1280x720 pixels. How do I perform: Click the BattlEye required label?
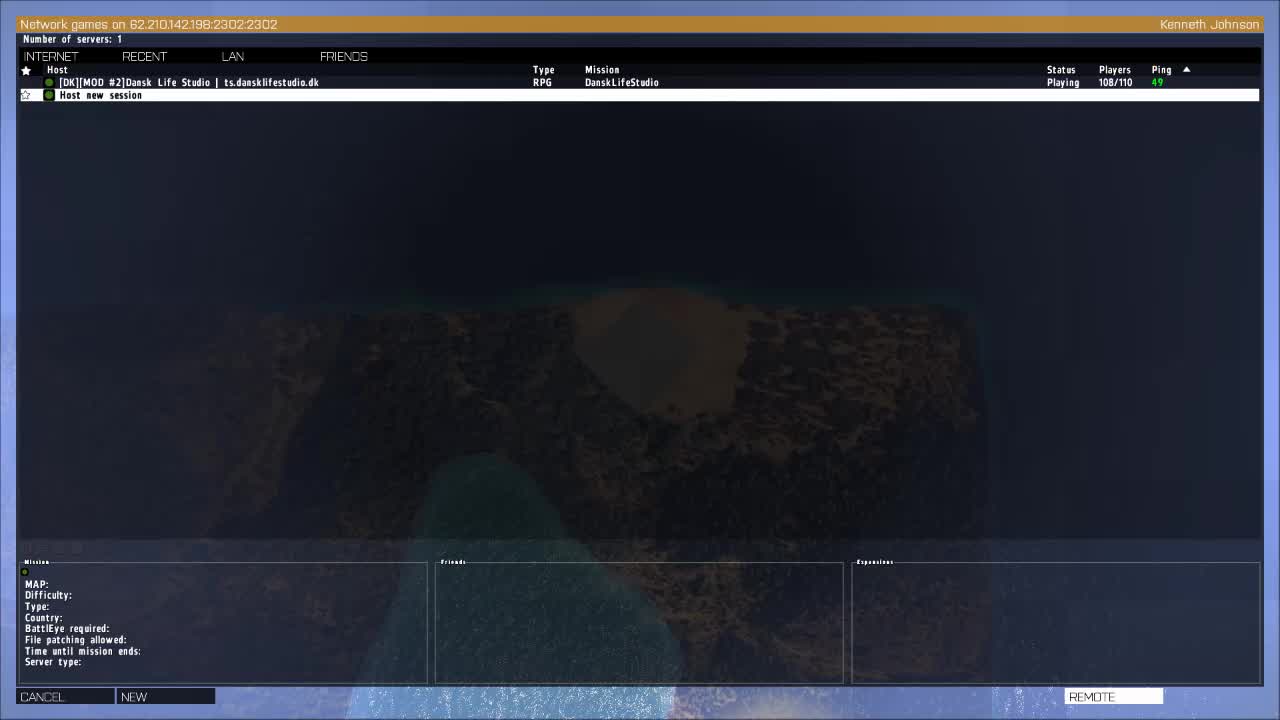click(67, 629)
